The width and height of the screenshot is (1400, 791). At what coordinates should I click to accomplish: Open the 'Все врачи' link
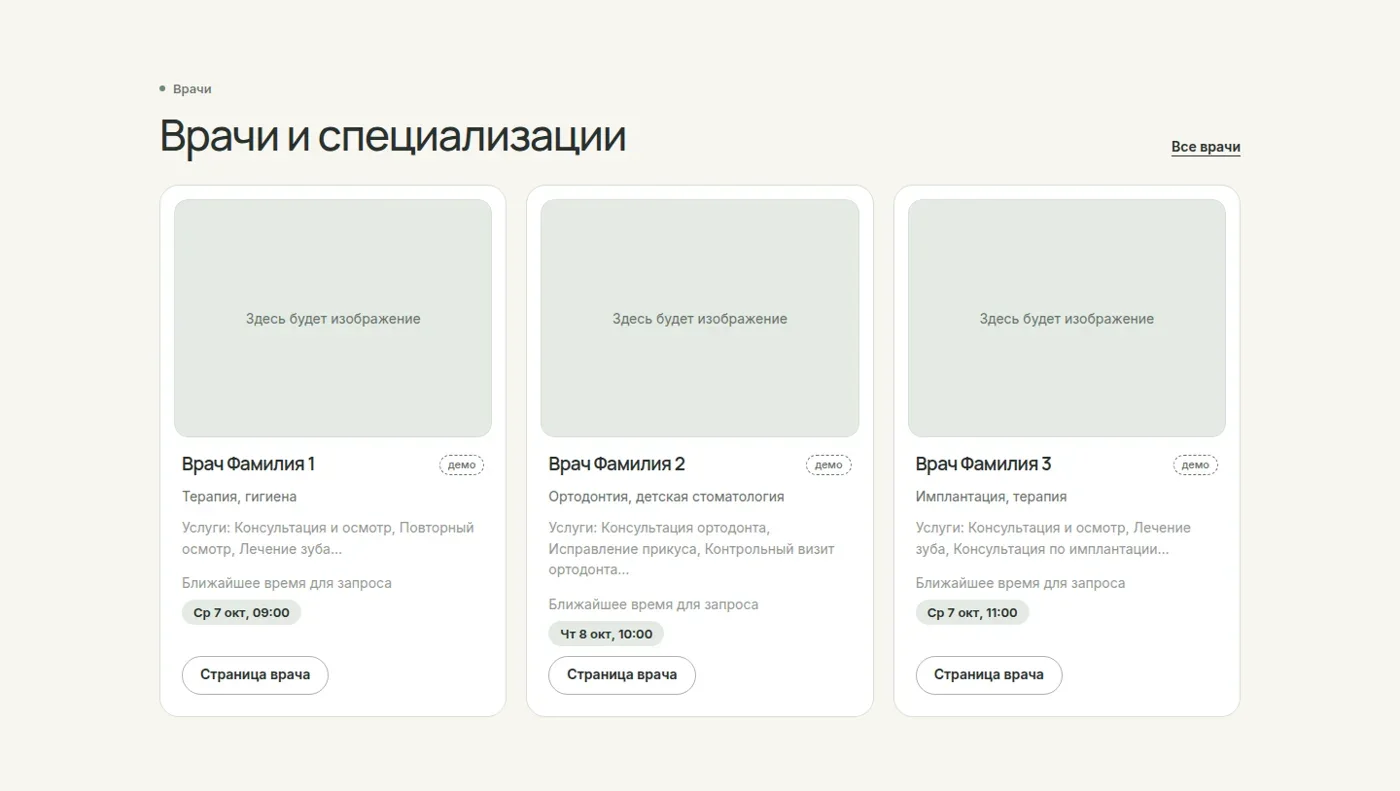[1205, 147]
